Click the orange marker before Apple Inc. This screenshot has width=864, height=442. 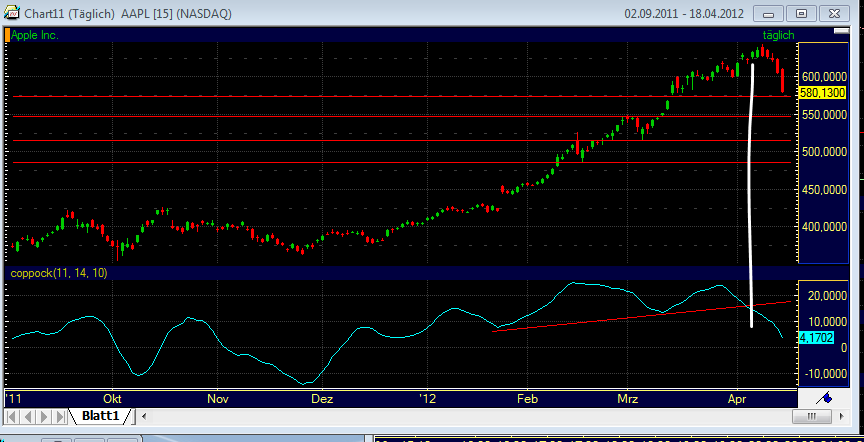click(x=8, y=35)
